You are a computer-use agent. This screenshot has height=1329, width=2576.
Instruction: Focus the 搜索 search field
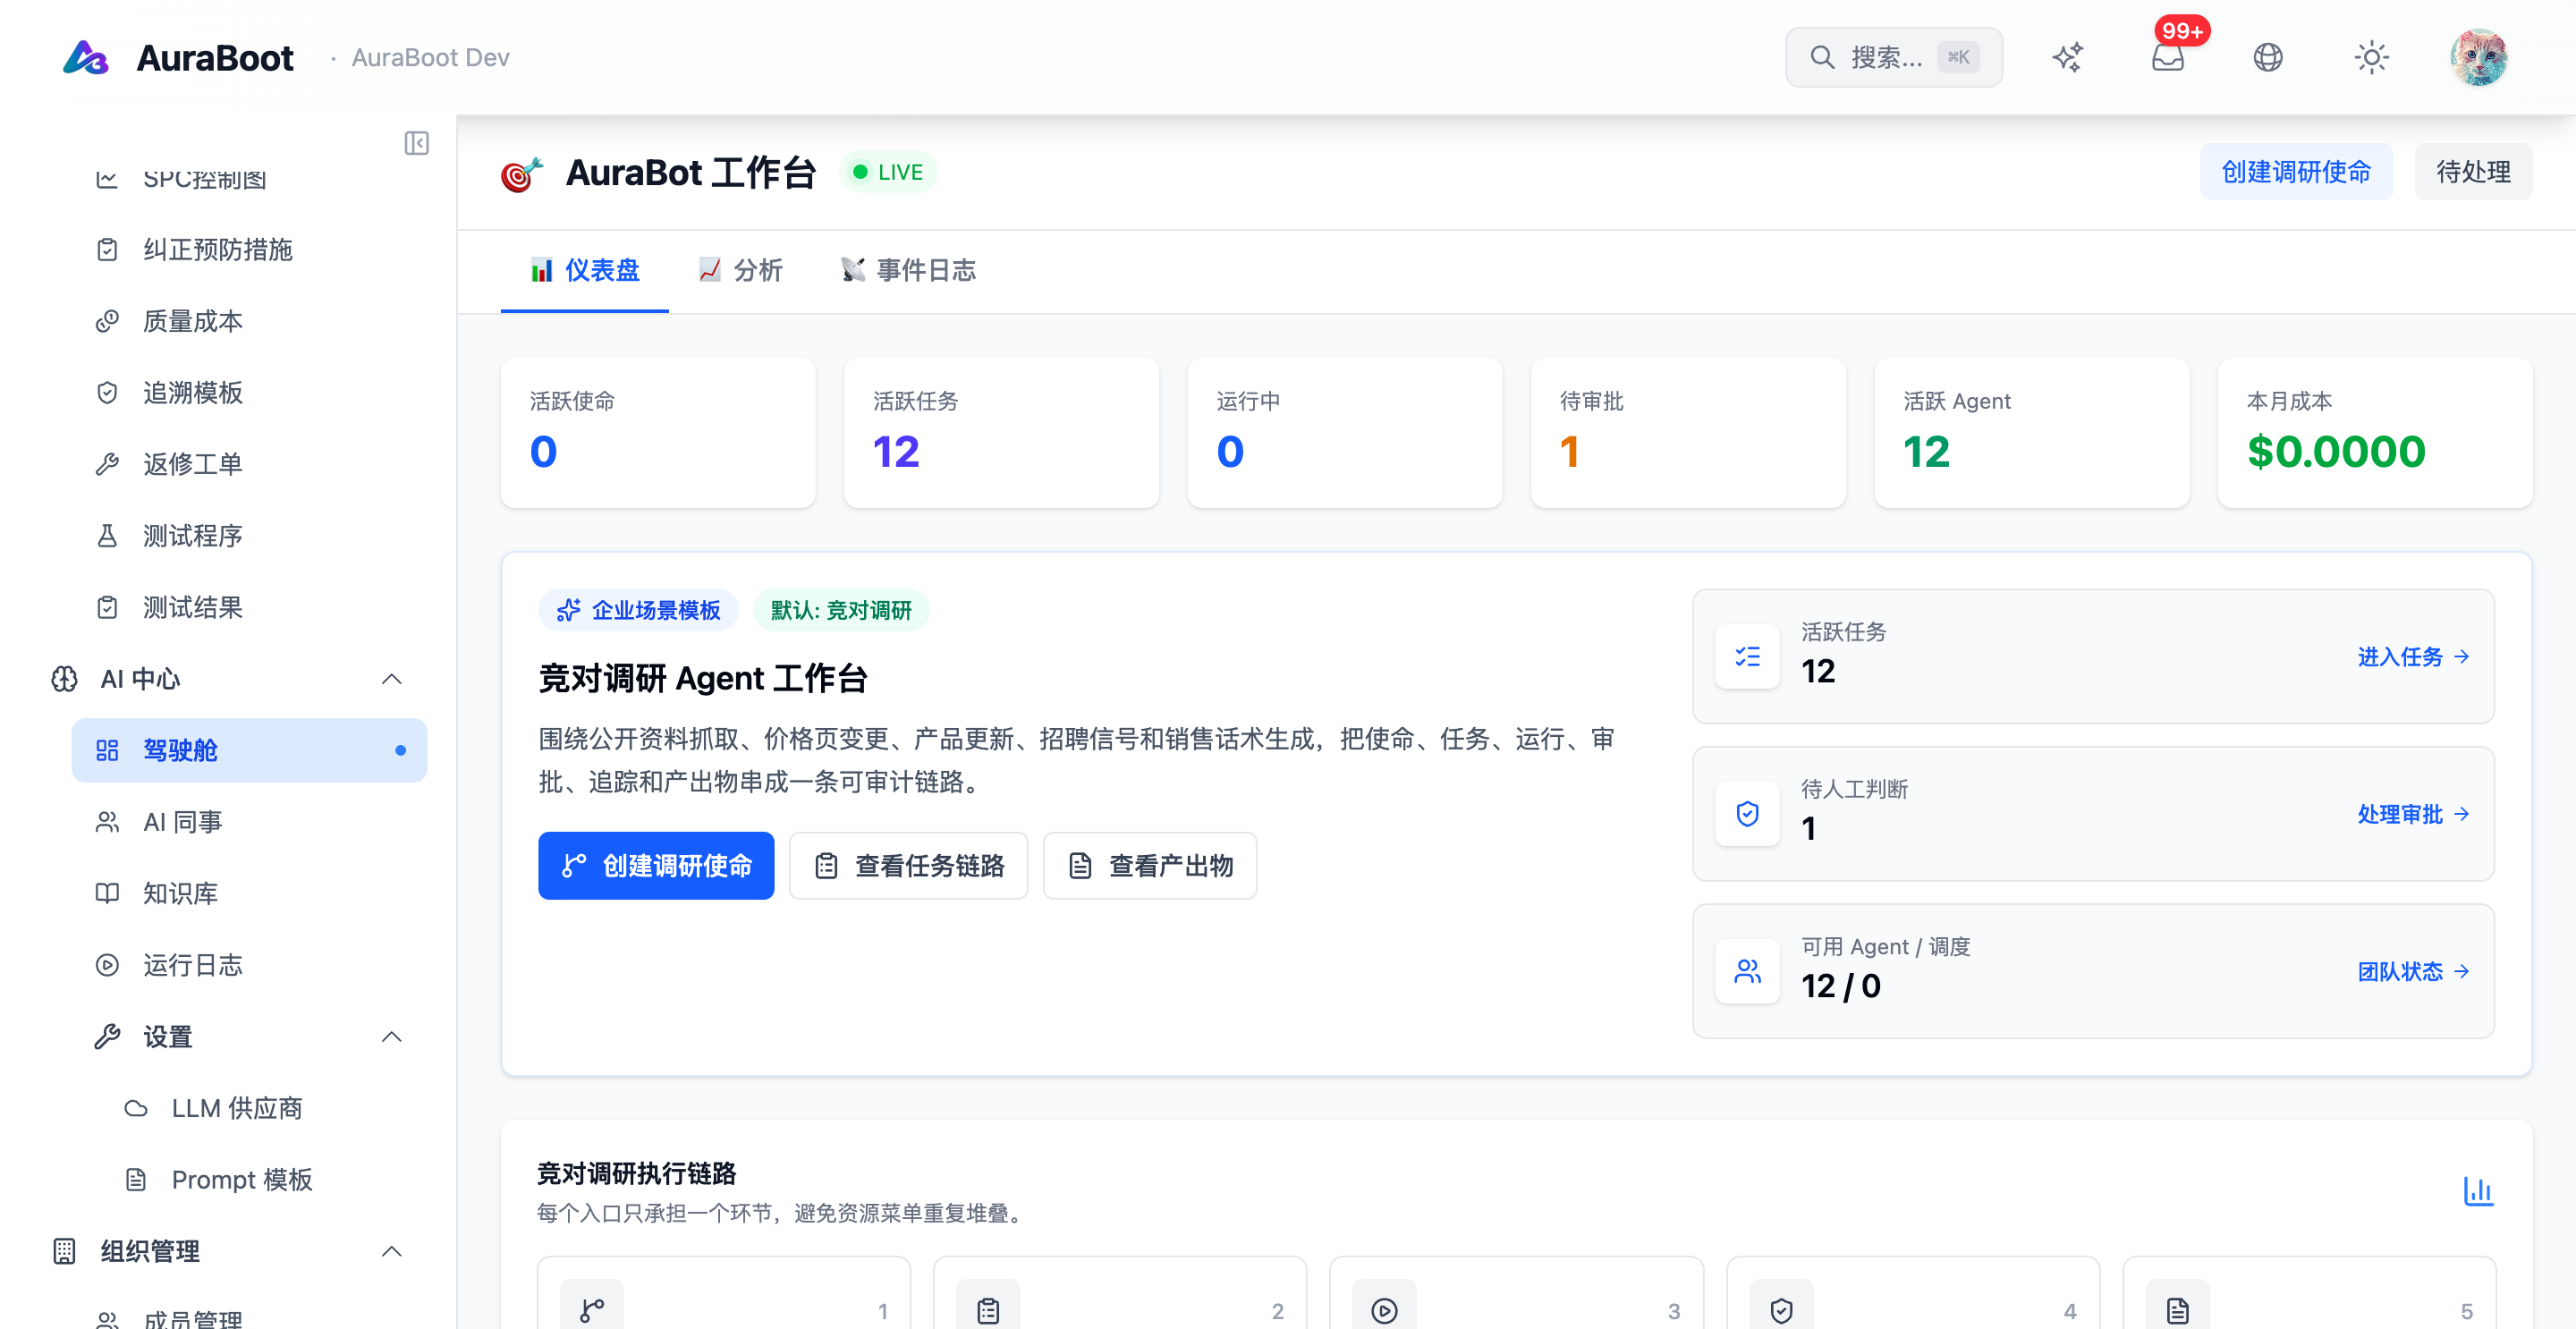coord(1893,57)
